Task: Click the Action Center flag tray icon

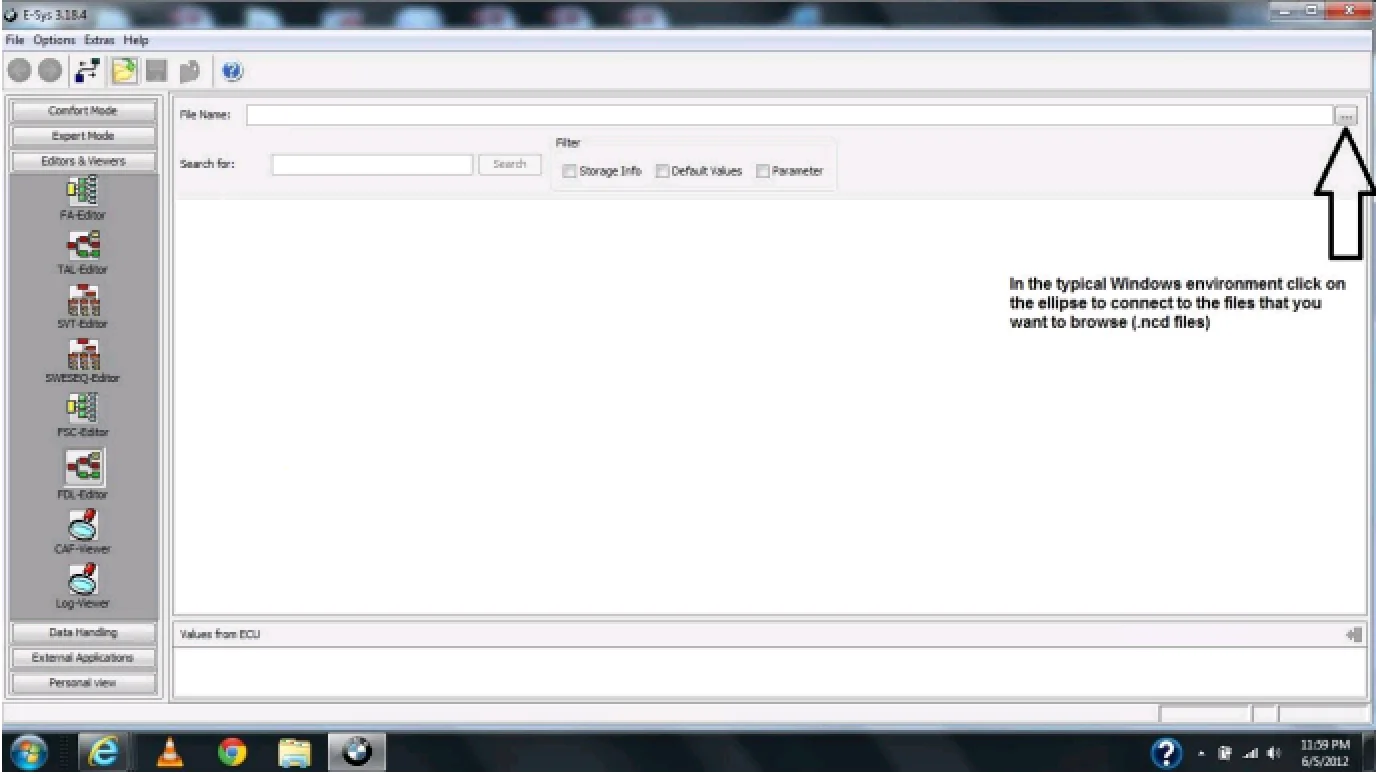Action: click(1226, 753)
